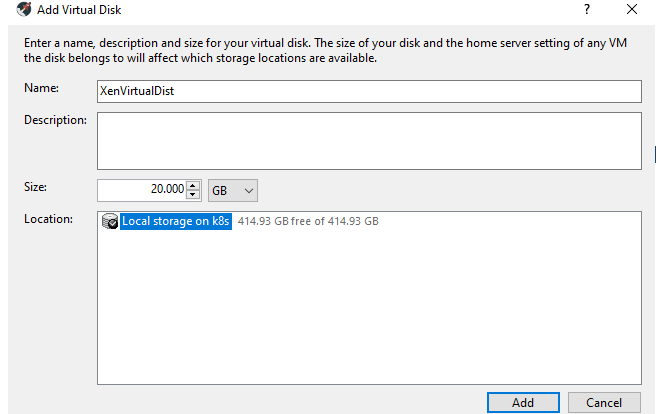660x414 pixels.
Task: Click the Name label
Action: click(x=42, y=88)
